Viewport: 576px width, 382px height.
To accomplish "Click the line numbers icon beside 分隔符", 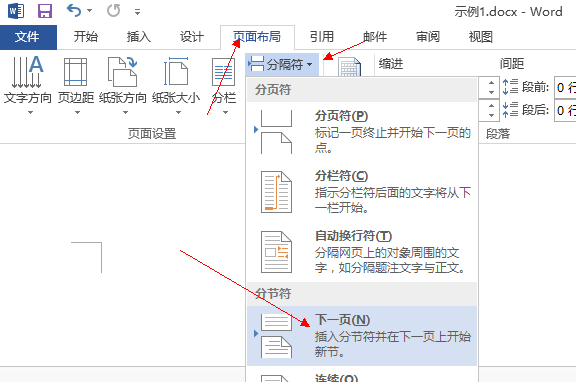I will coord(349,67).
